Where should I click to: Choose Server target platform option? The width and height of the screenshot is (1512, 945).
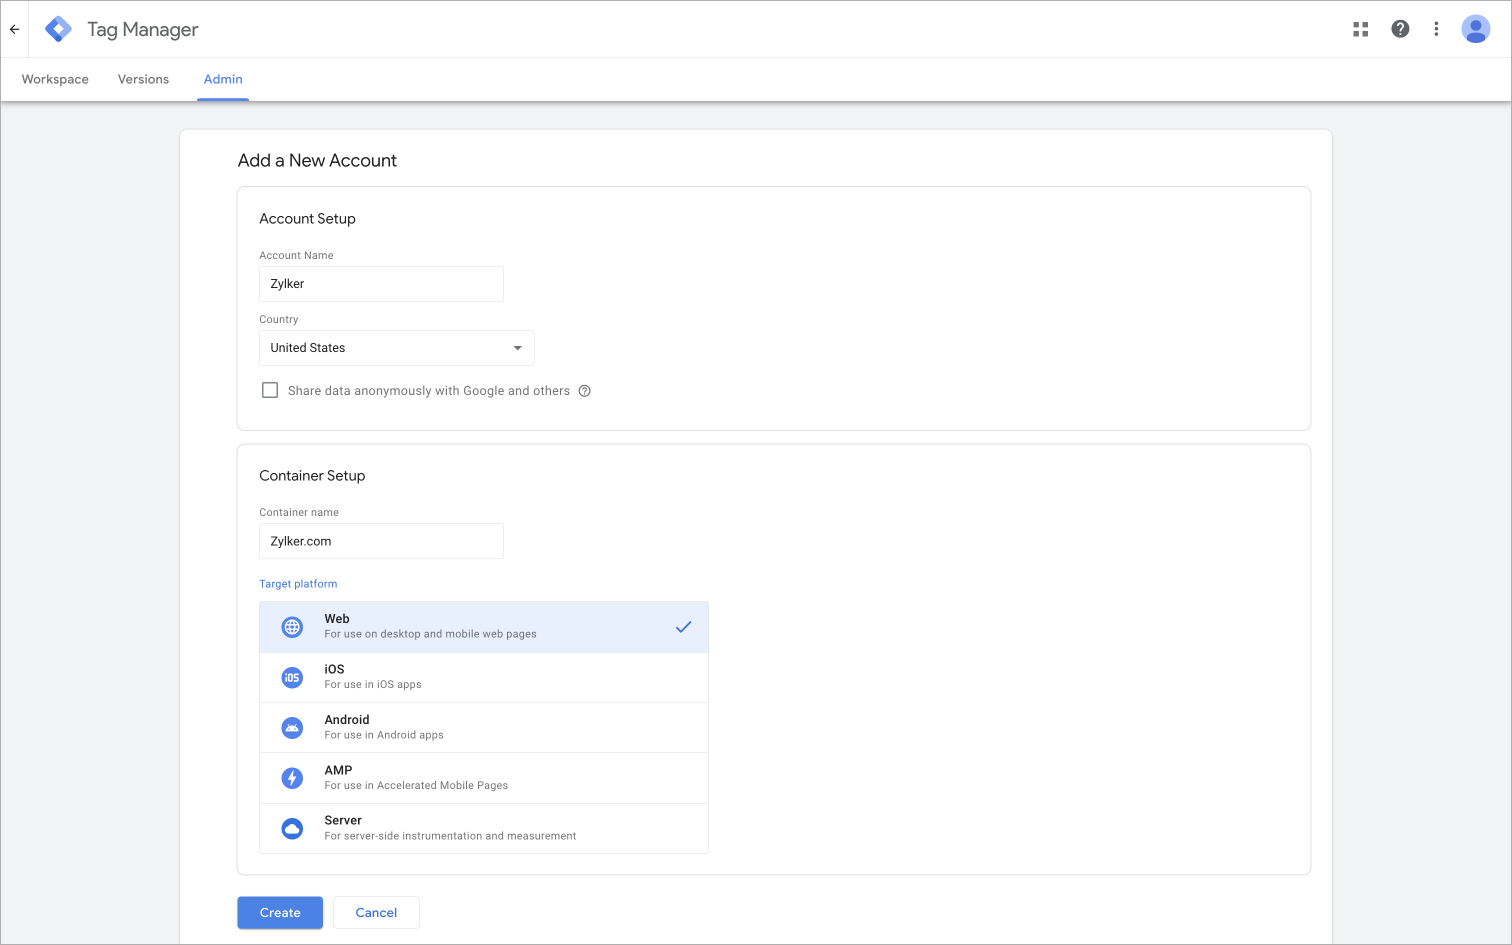point(483,828)
